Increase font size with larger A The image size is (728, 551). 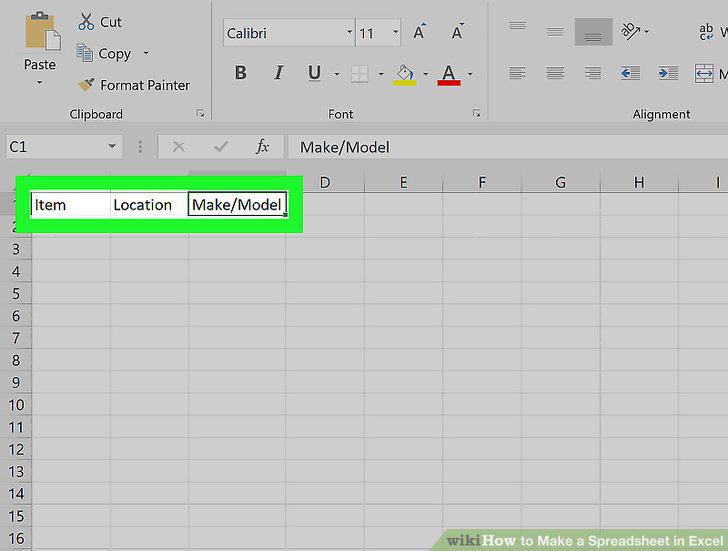[419, 32]
